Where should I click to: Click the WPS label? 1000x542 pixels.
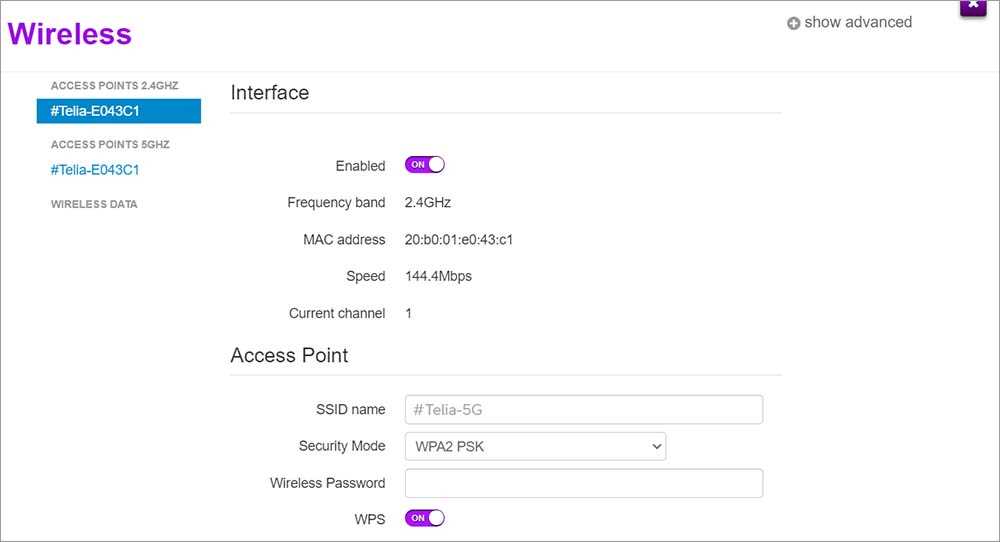[x=370, y=520]
